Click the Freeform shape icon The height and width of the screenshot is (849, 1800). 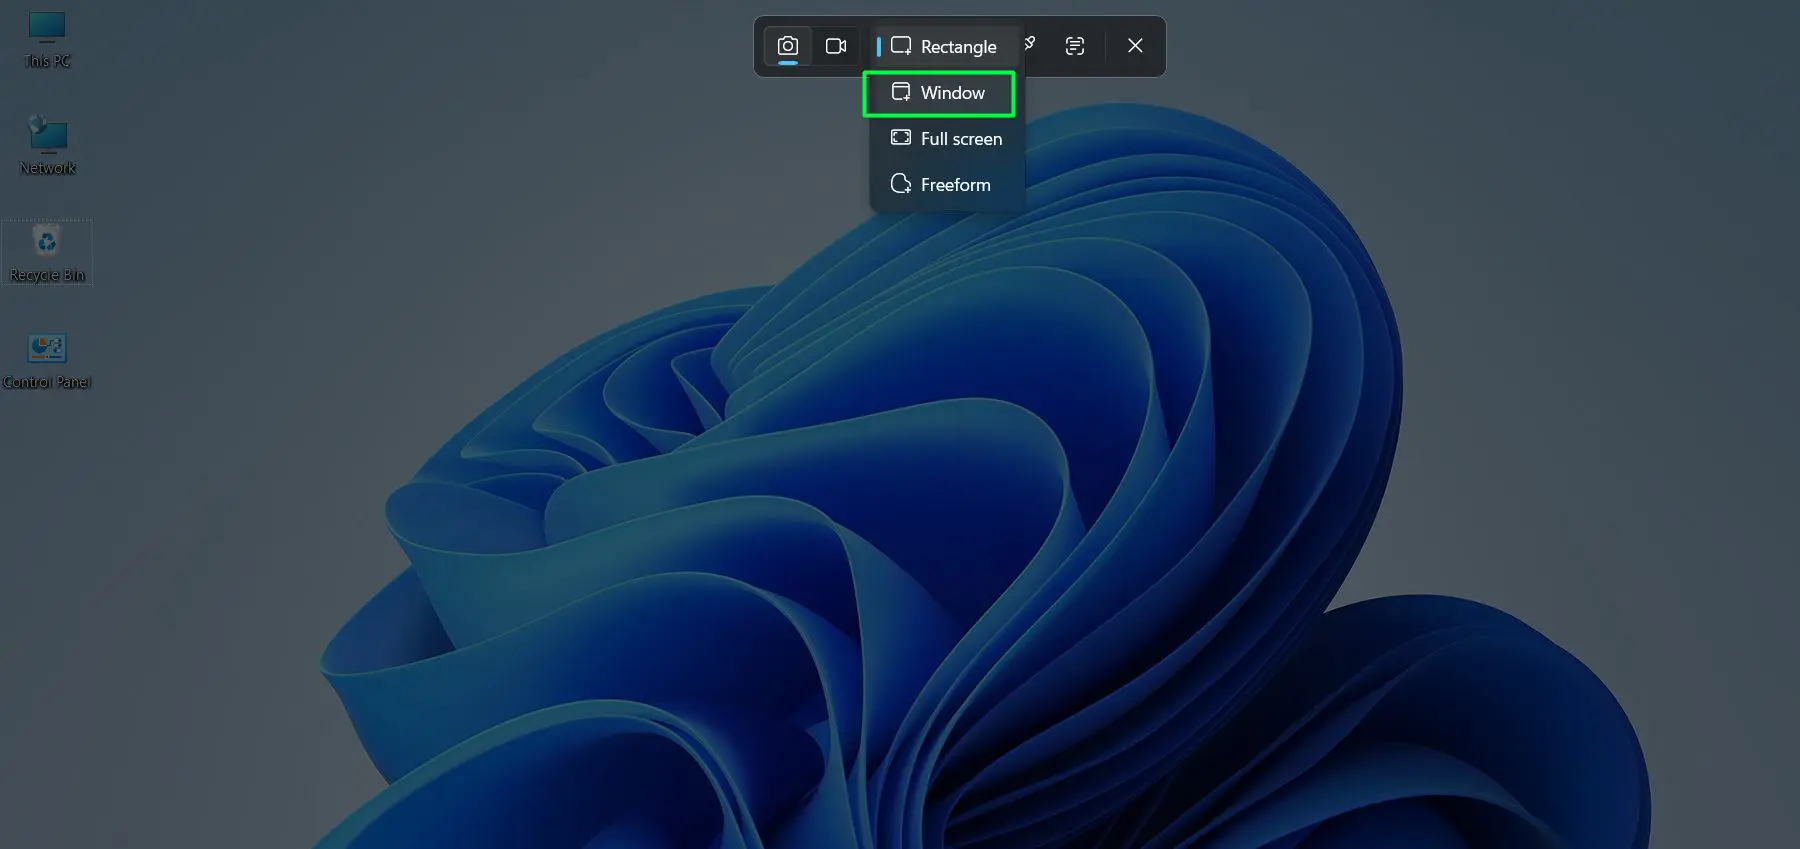(x=901, y=184)
